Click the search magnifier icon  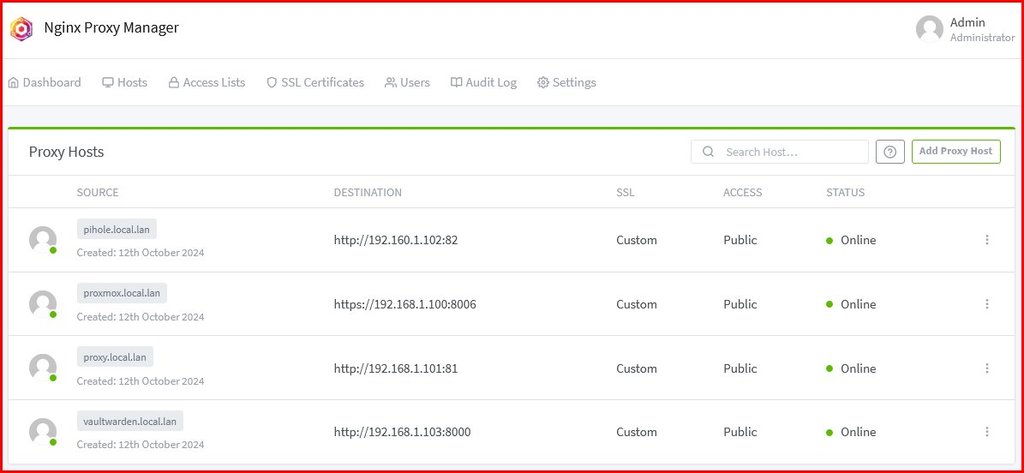pyautogui.click(x=708, y=152)
